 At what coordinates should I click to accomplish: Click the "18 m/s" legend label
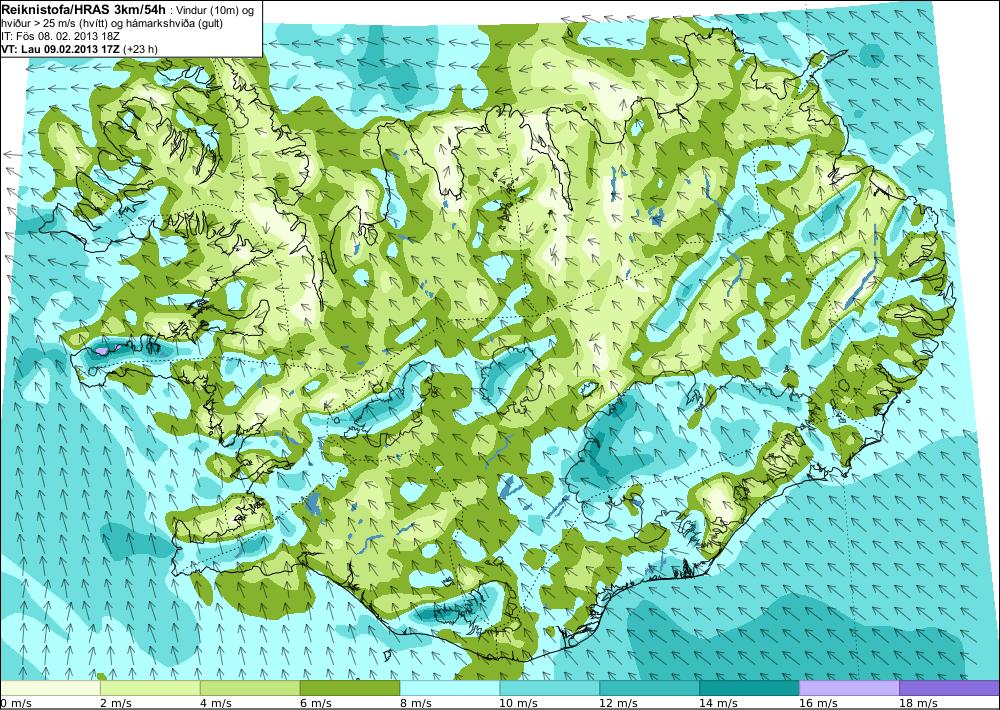[x=918, y=703]
